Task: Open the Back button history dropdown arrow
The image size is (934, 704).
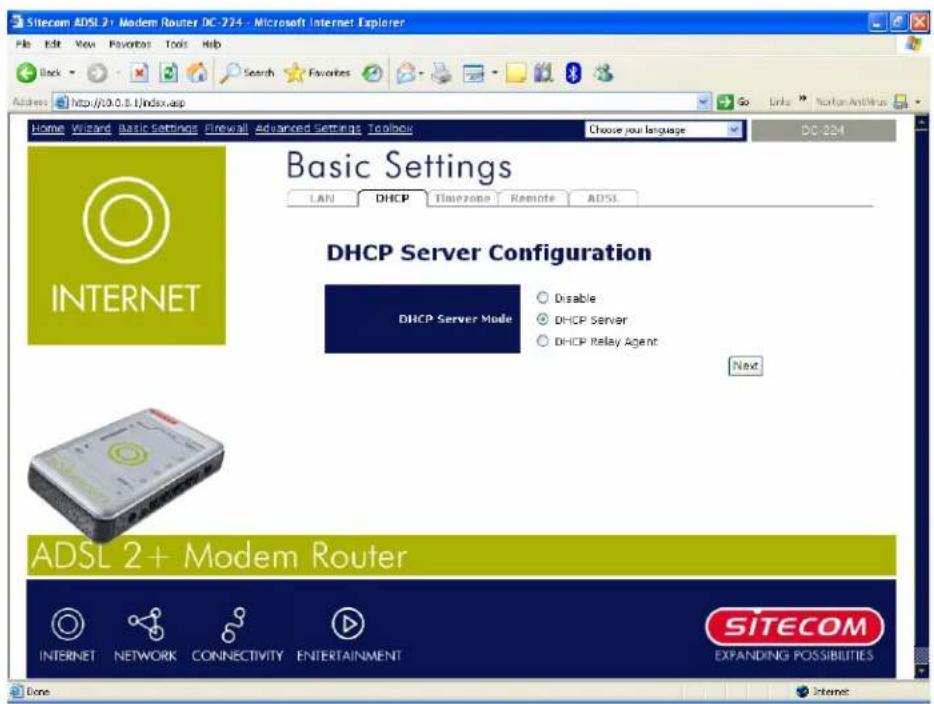Action: pyautogui.click(x=72, y=73)
